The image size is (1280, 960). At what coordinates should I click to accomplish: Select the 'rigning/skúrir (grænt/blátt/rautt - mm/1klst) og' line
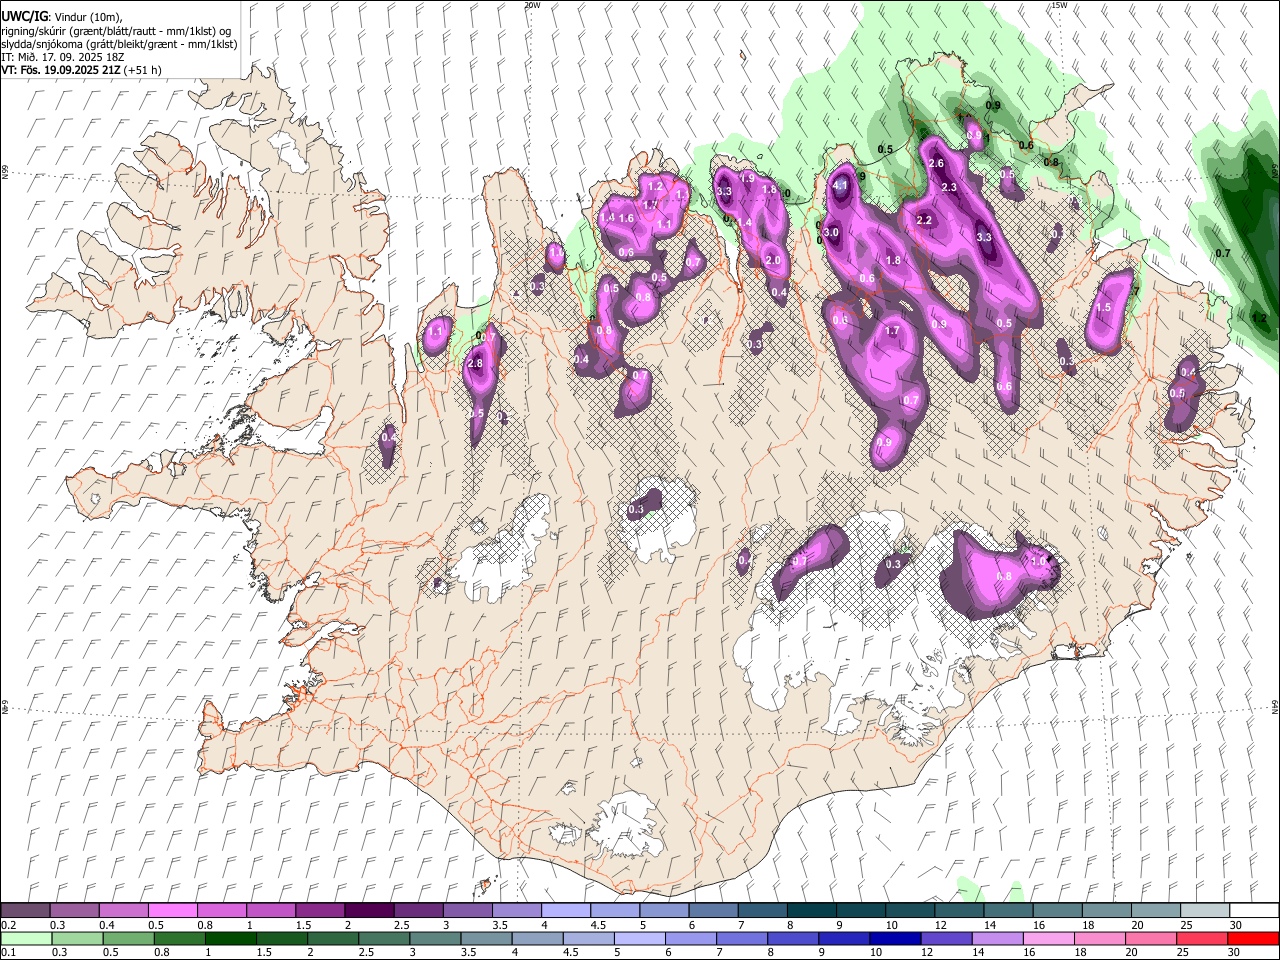[x=116, y=31]
